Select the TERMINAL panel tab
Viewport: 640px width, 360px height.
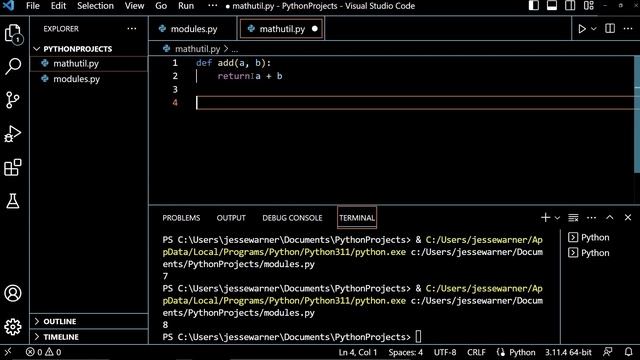pos(357,218)
